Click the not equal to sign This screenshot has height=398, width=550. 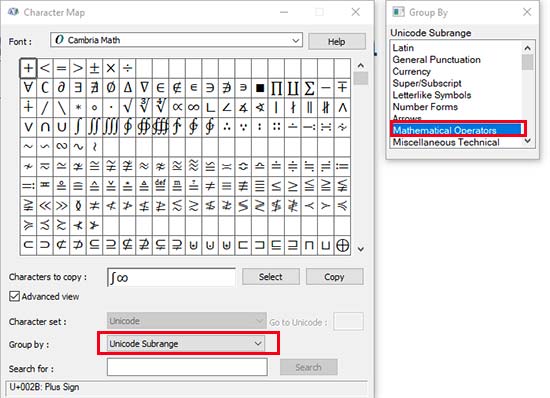(x=210, y=185)
